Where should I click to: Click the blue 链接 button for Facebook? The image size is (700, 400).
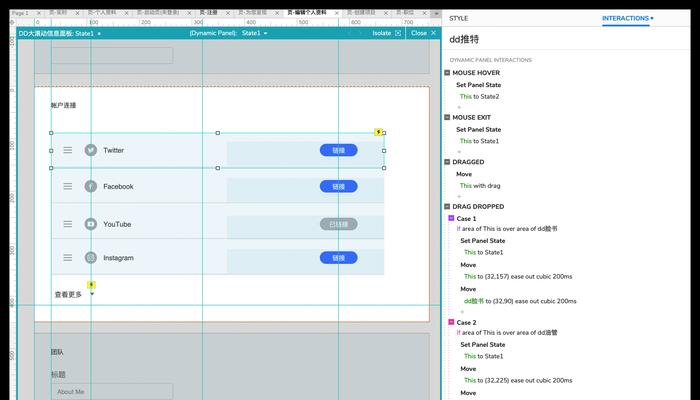(338, 186)
